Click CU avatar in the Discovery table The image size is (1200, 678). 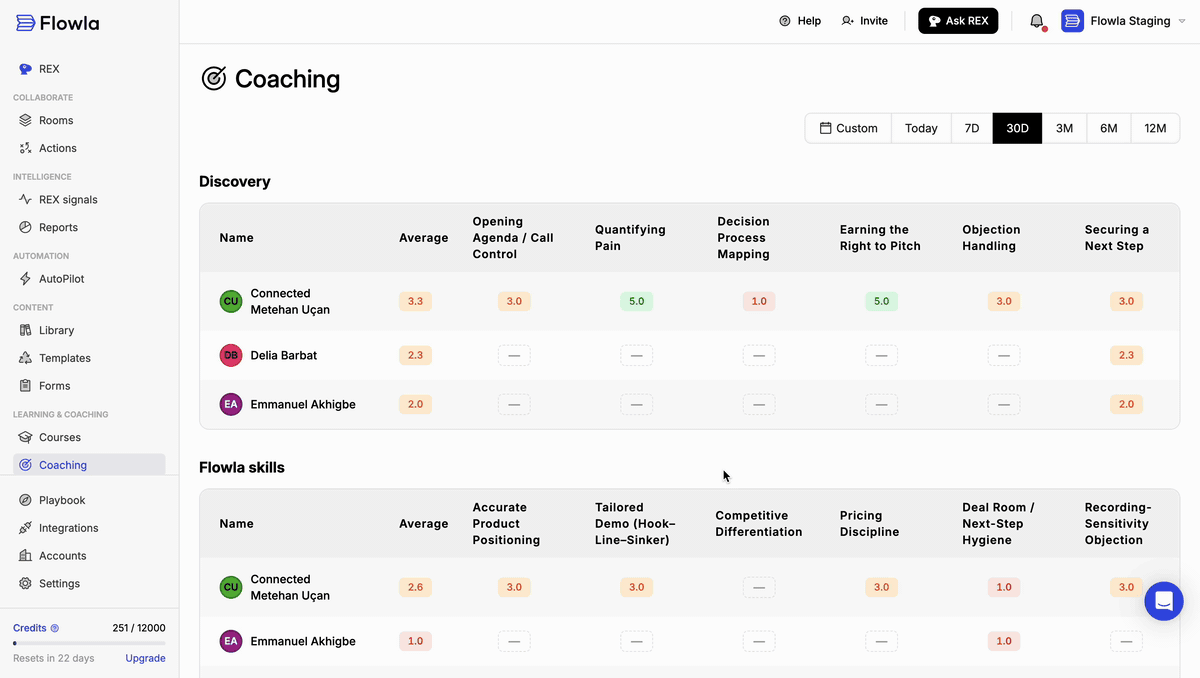click(231, 301)
